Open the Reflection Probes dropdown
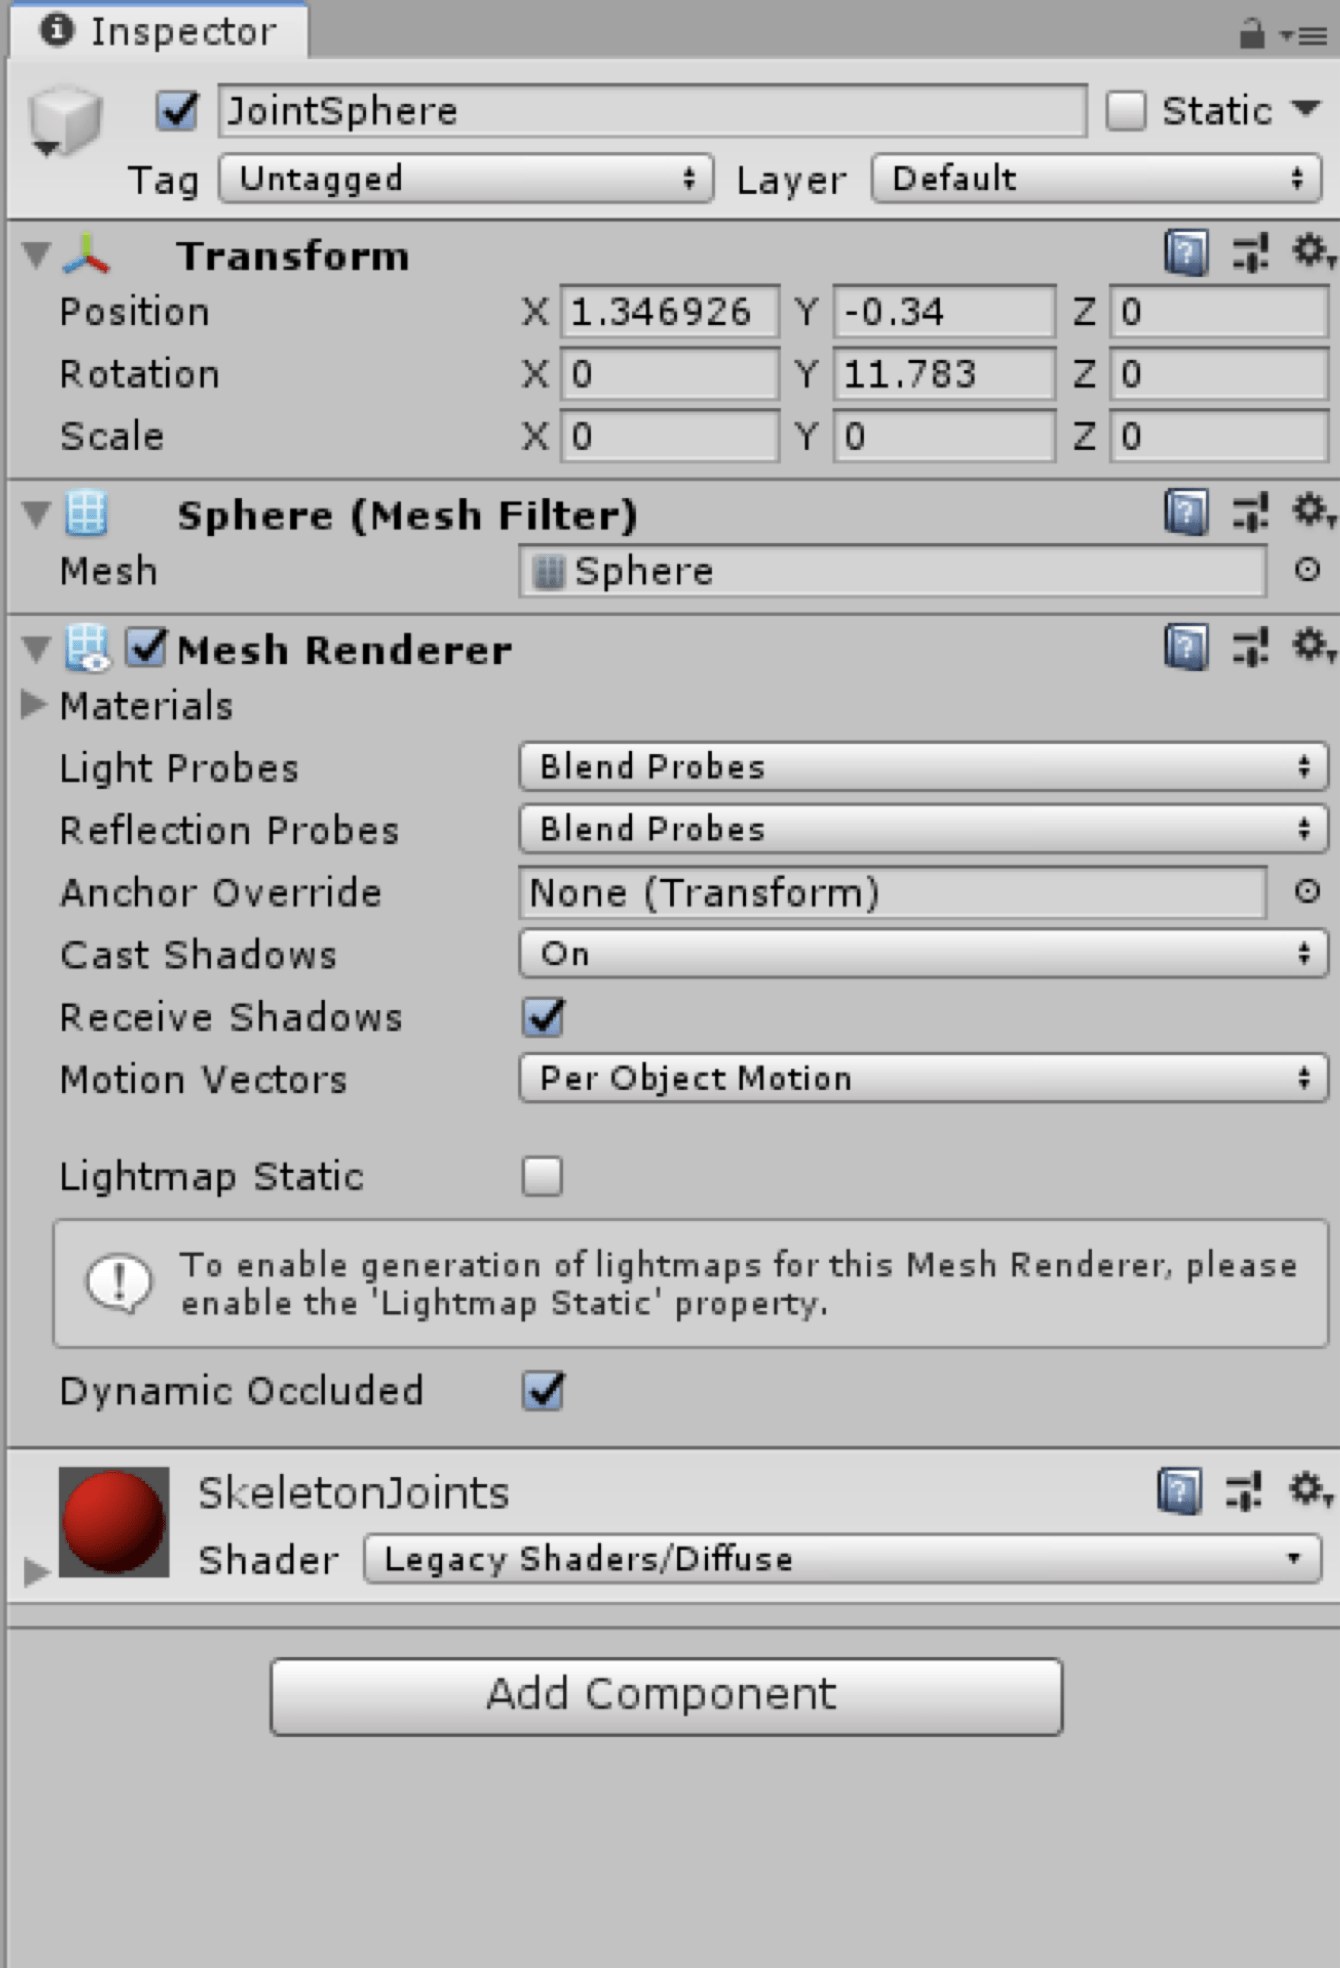Viewport: 1340px width, 1968px height. [x=923, y=829]
